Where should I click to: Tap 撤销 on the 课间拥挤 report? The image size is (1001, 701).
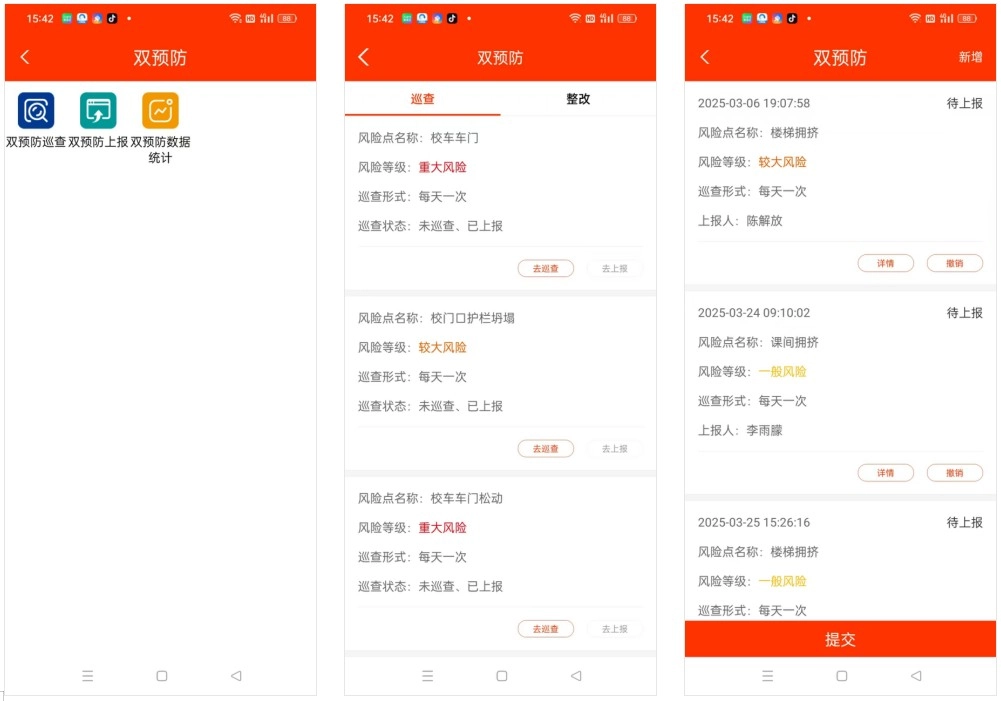pyautogui.click(x=954, y=473)
